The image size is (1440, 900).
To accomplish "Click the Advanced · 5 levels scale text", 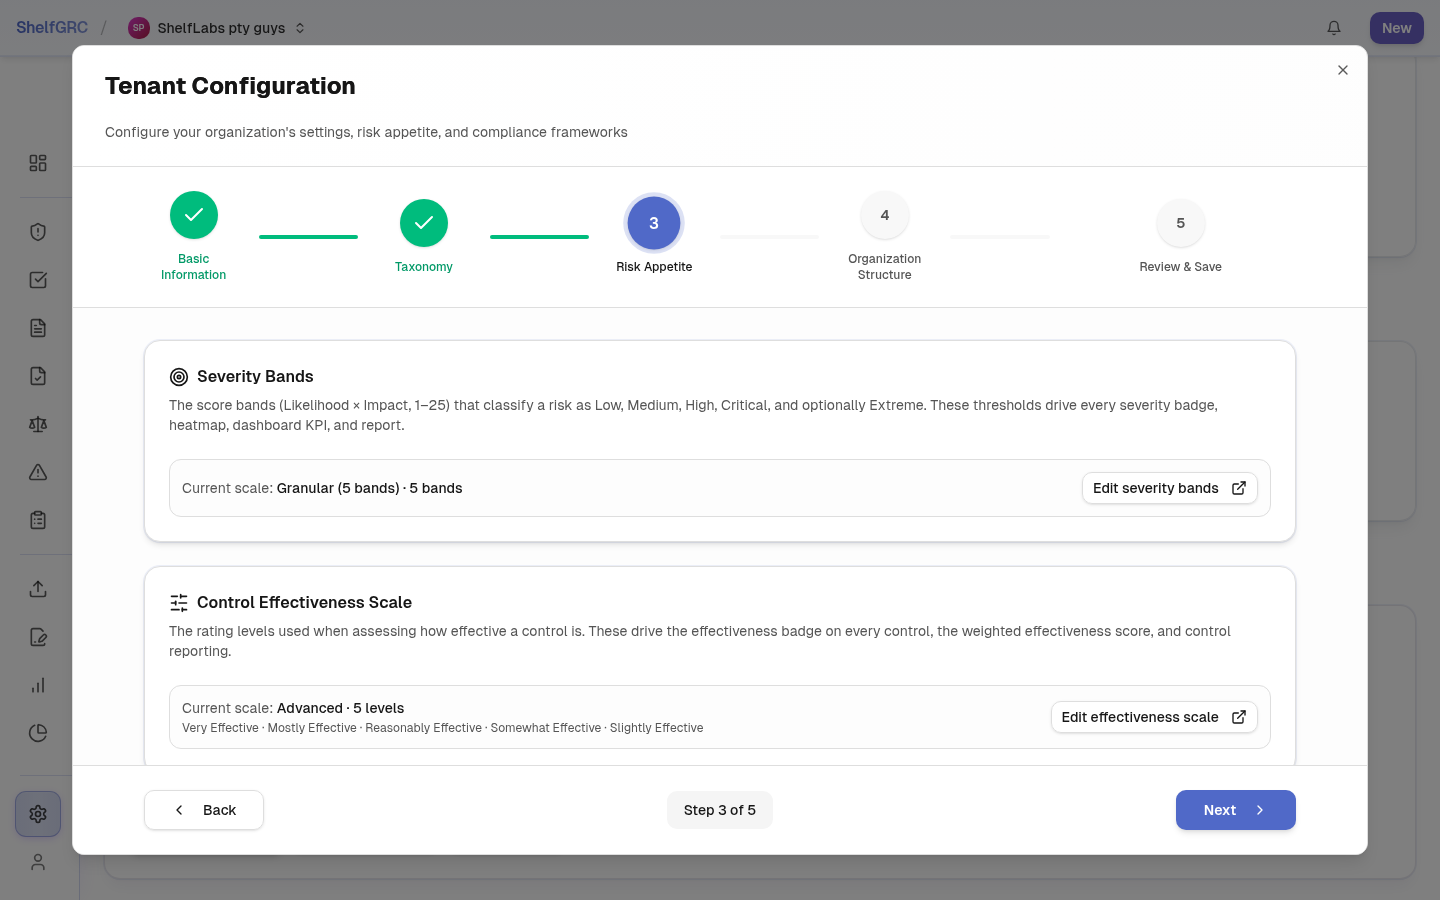I will point(341,708).
